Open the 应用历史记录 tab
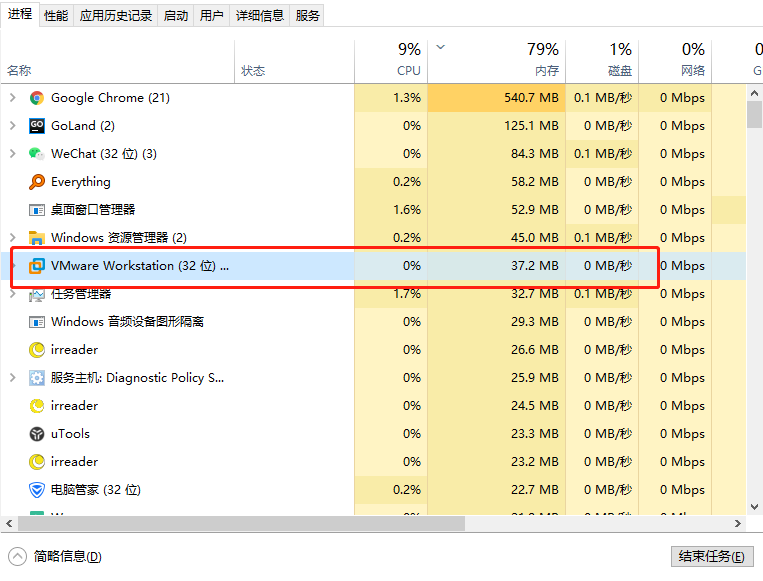 tap(116, 16)
